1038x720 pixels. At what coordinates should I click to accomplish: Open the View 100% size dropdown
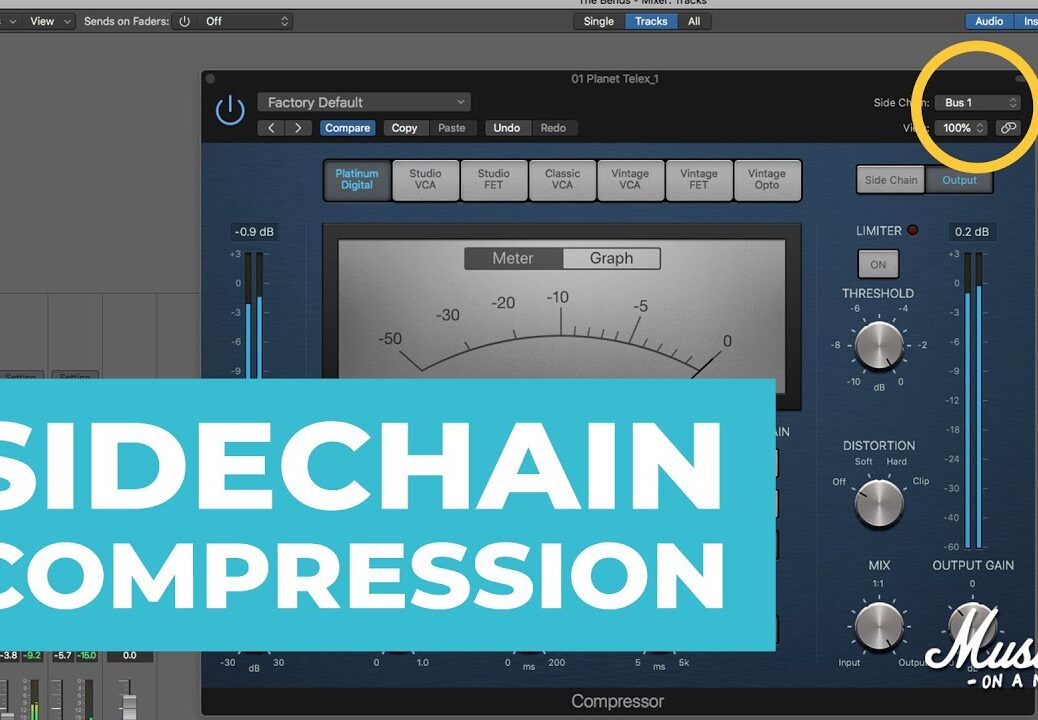click(x=962, y=128)
